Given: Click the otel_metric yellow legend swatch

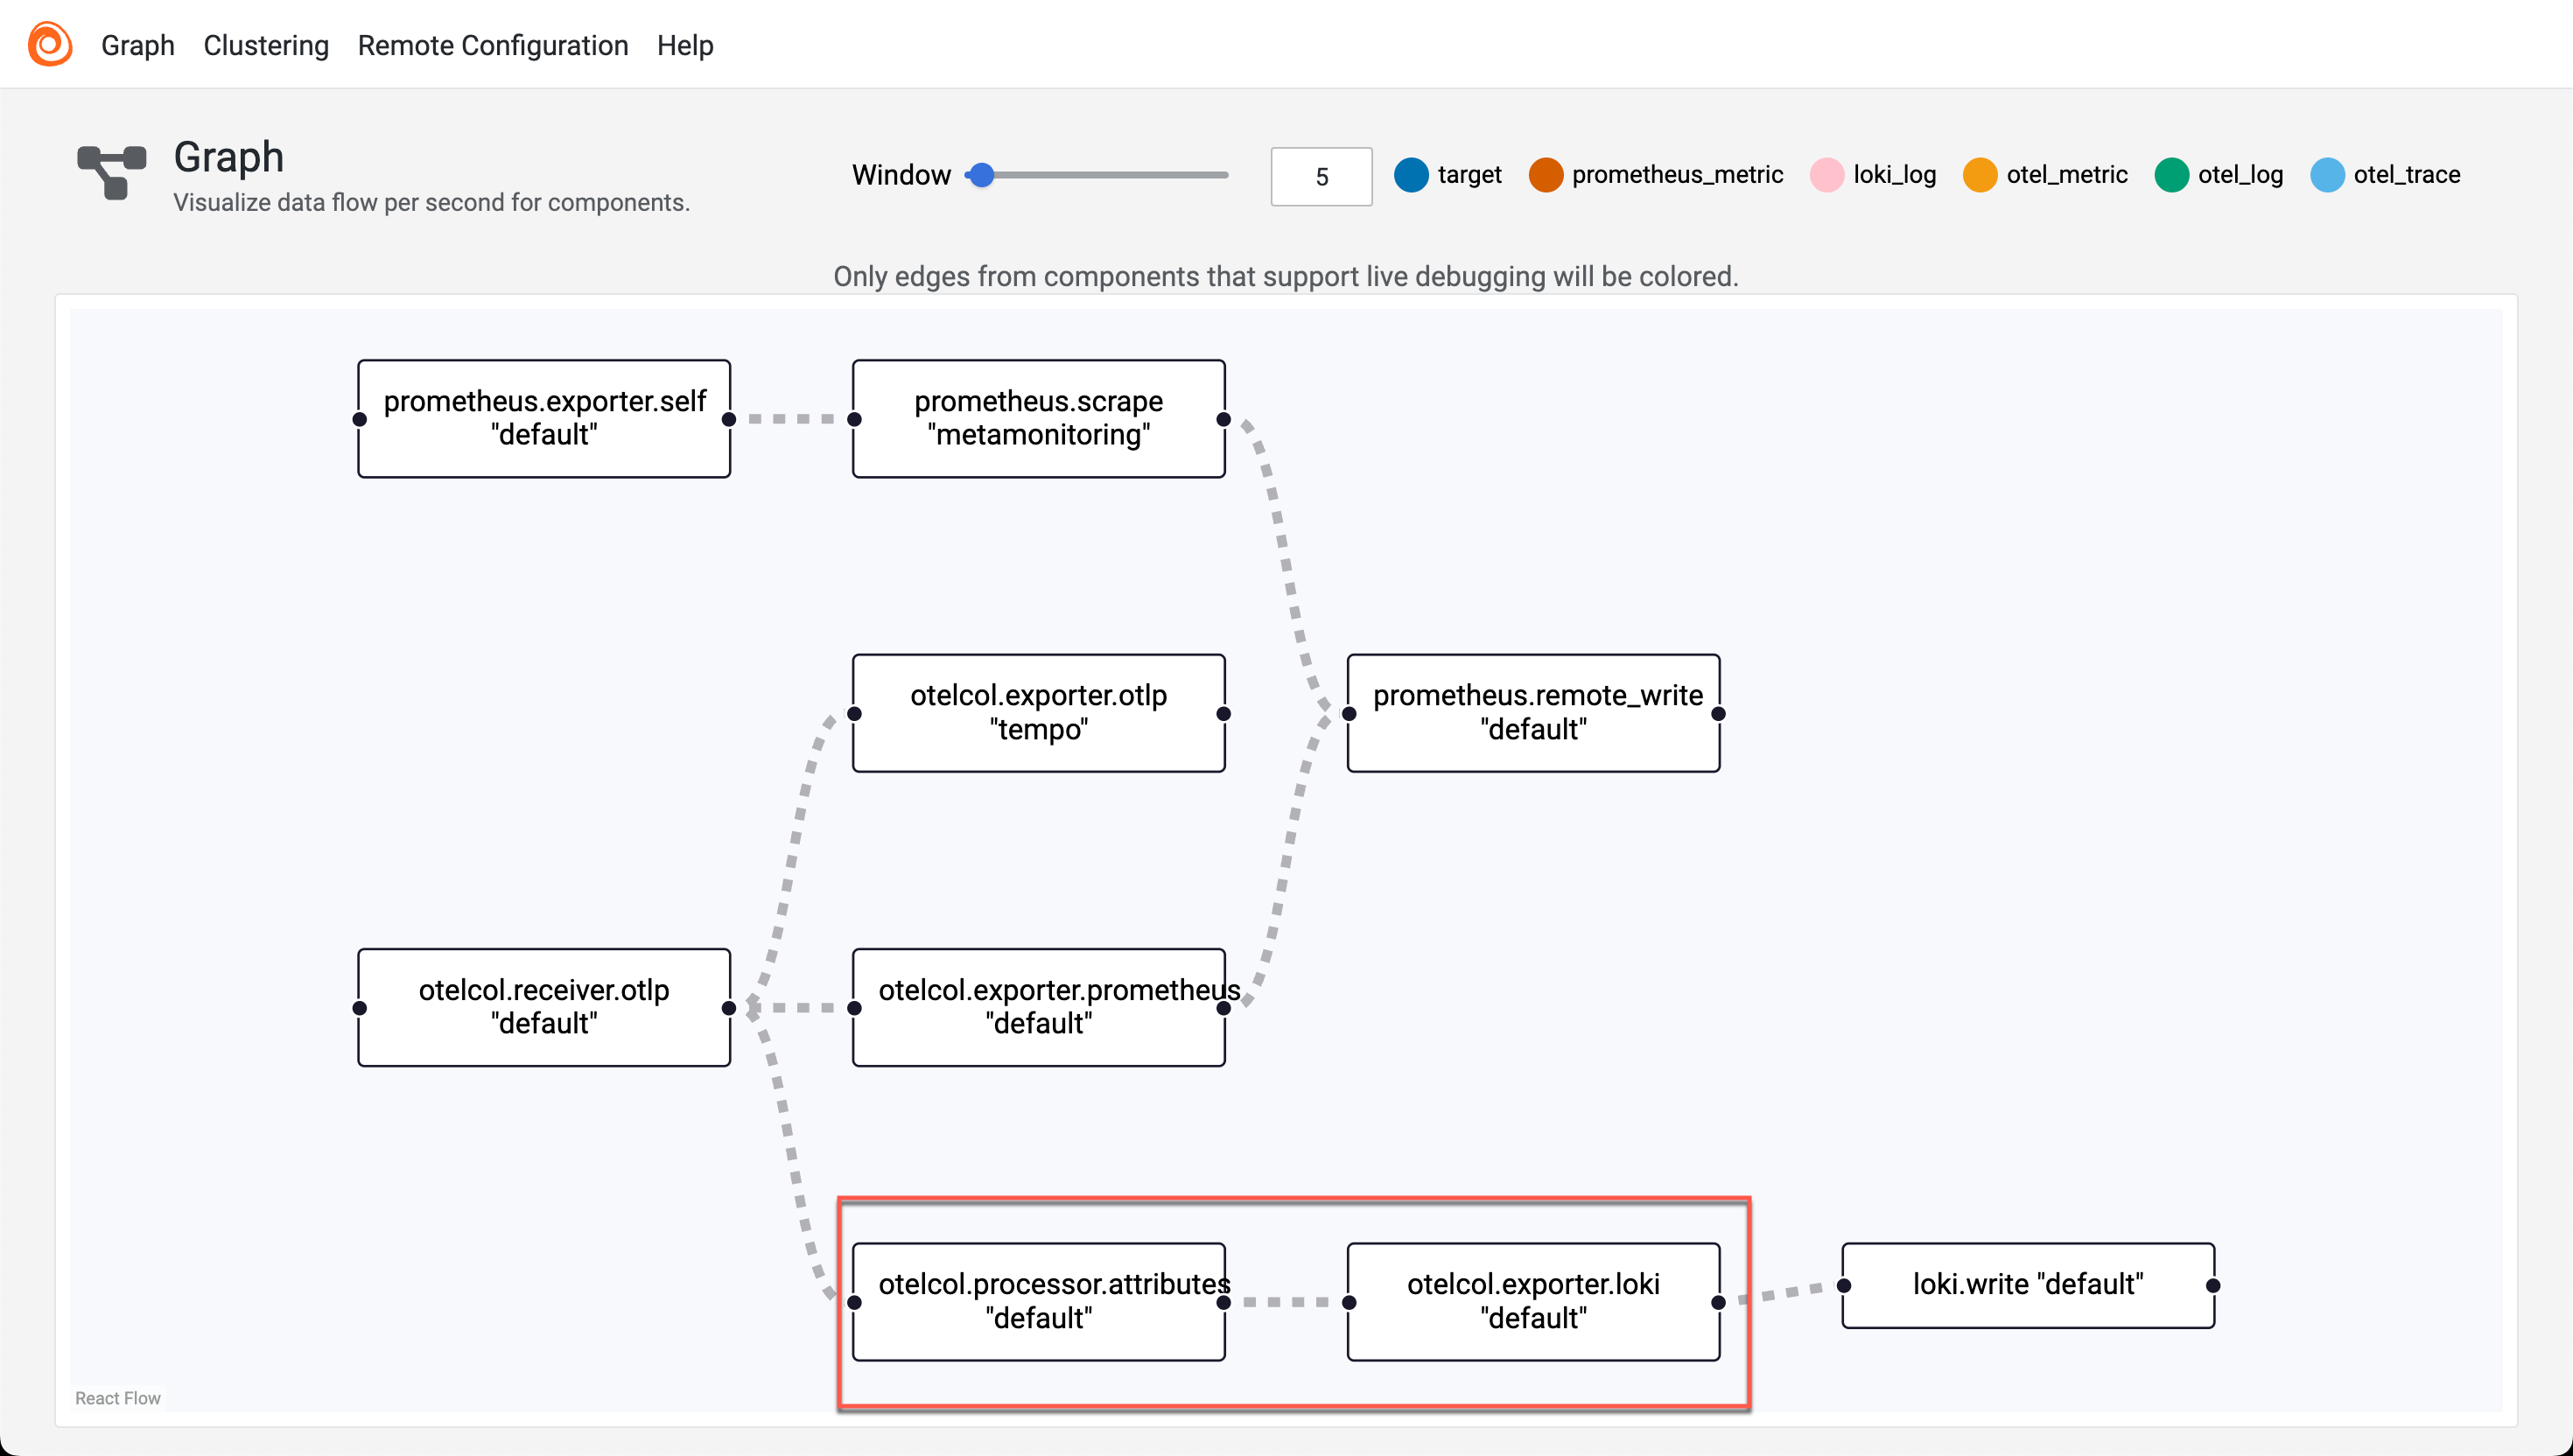Looking at the screenshot, I should tap(1980, 175).
